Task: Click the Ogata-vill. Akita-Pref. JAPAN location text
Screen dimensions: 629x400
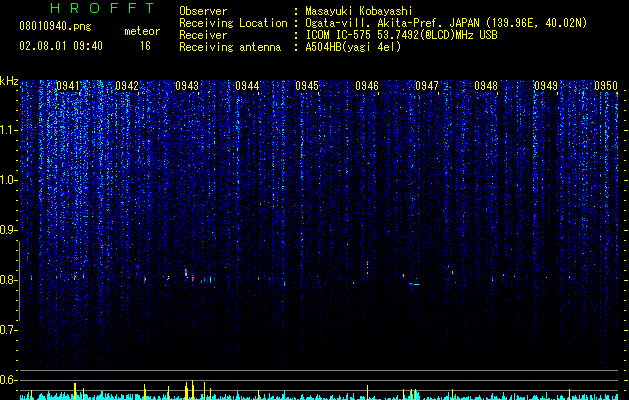Action: pos(446,23)
